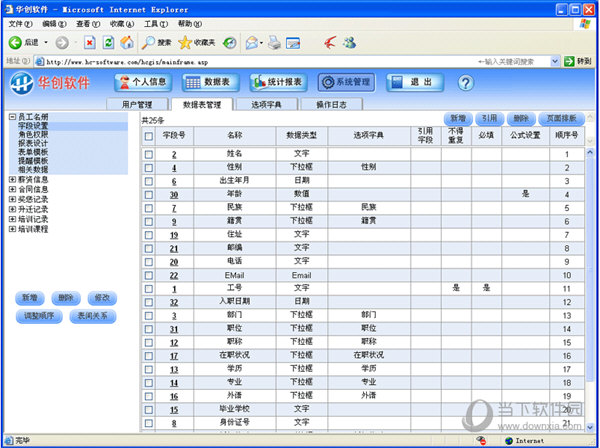Screen dimensions: 600x448
Task: Check the box for 民族 row
Action: click(x=148, y=208)
